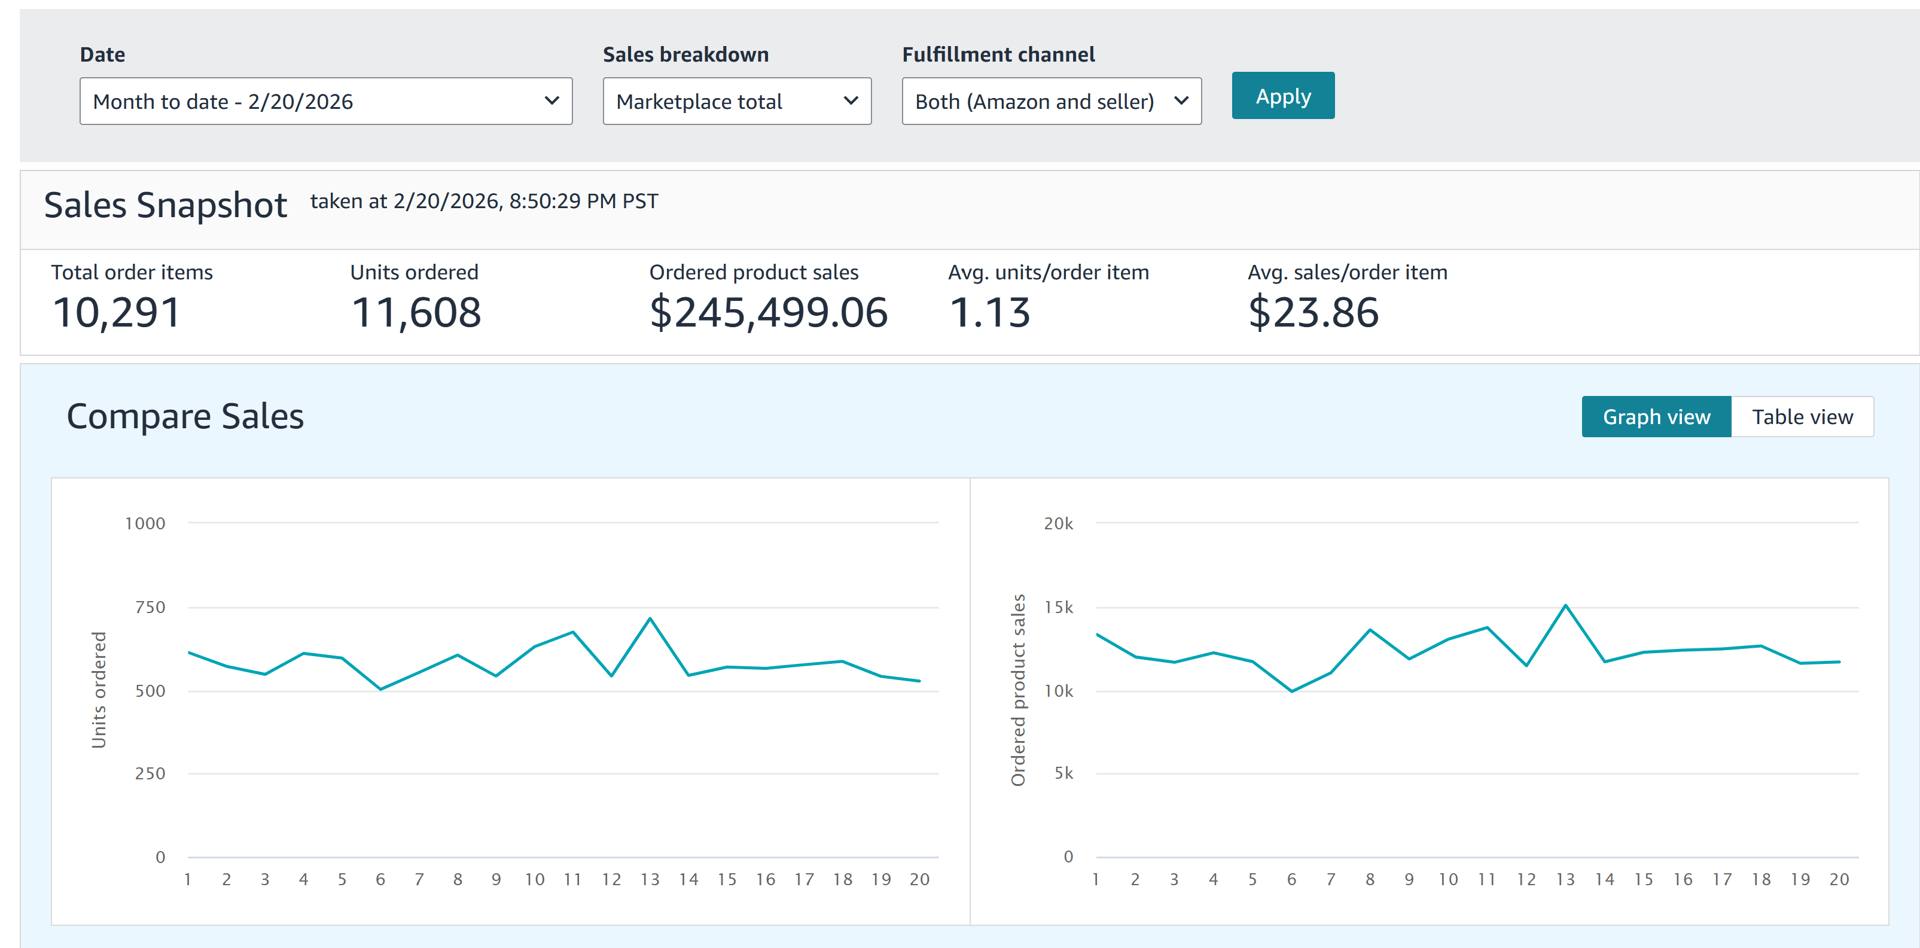
Task: Click the Units ordered value 11,608
Action: [416, 313]
